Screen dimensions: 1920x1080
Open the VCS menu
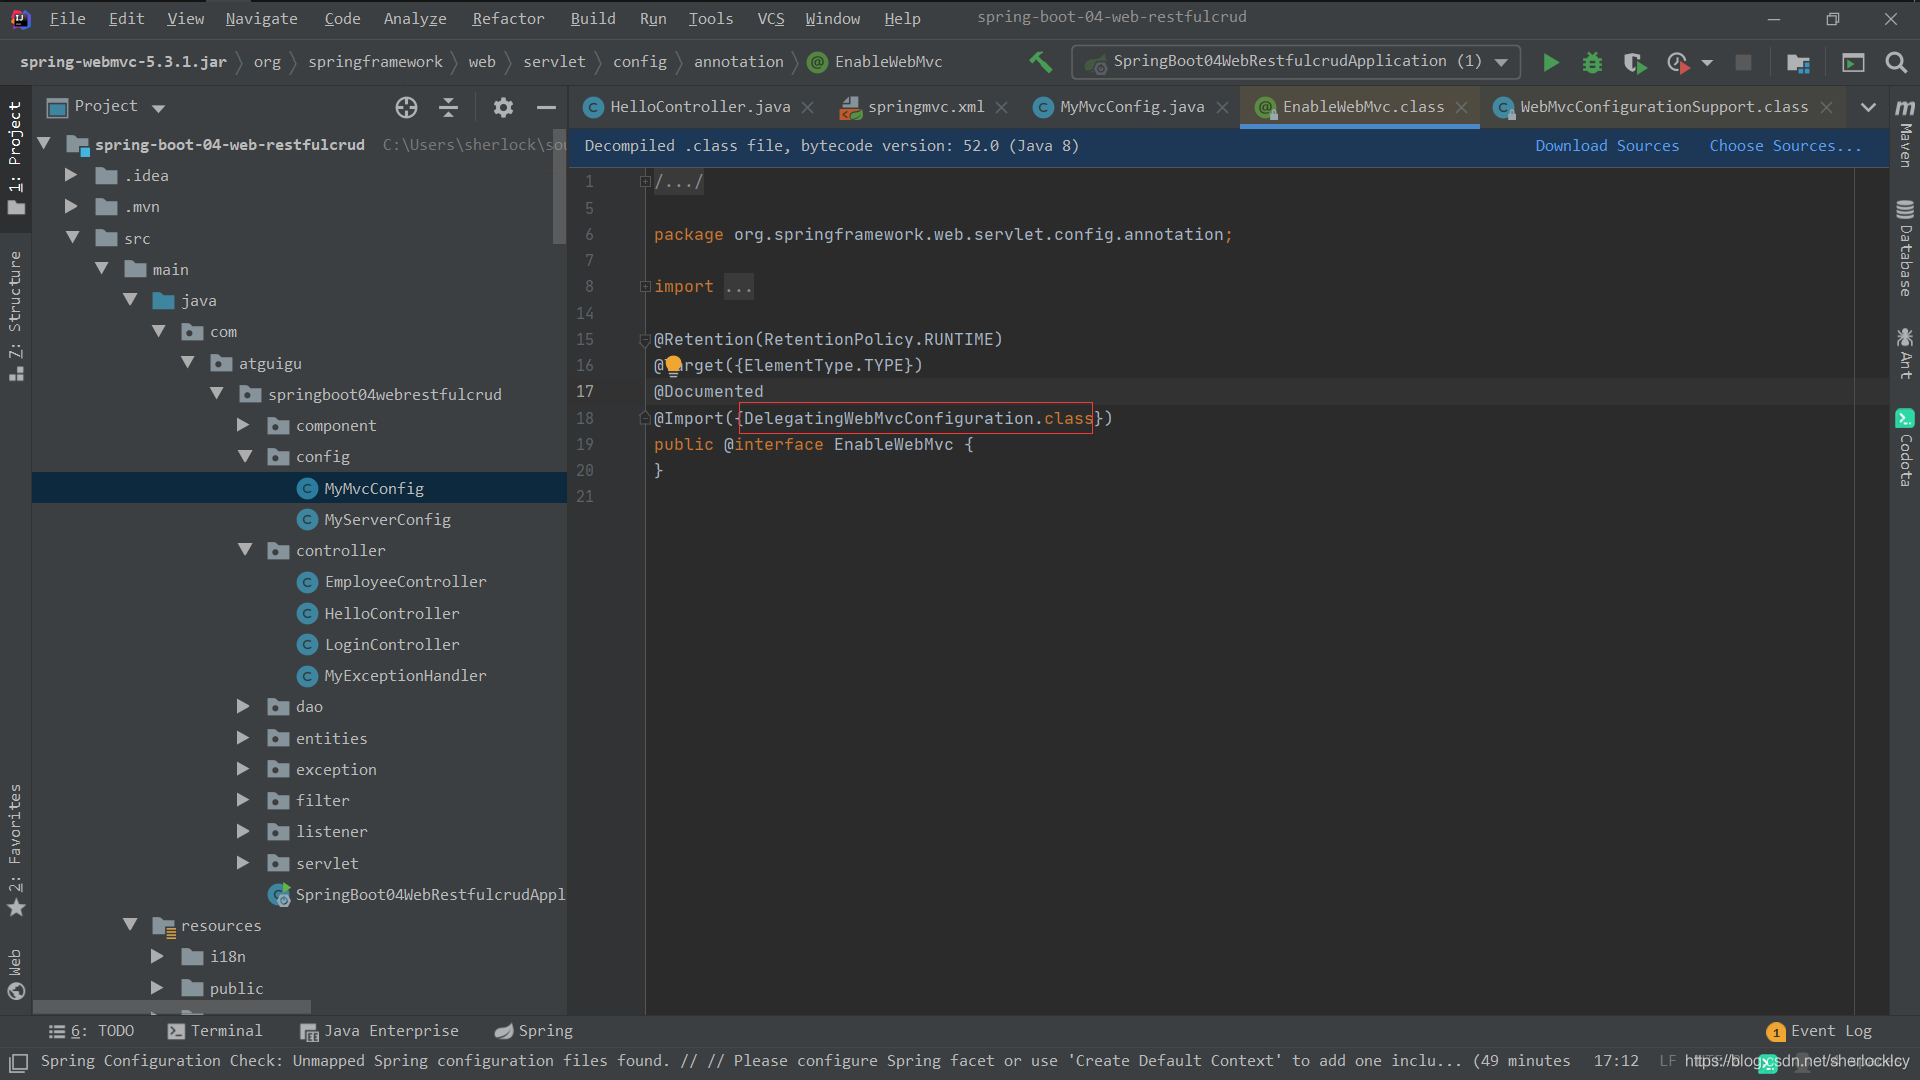771,18
